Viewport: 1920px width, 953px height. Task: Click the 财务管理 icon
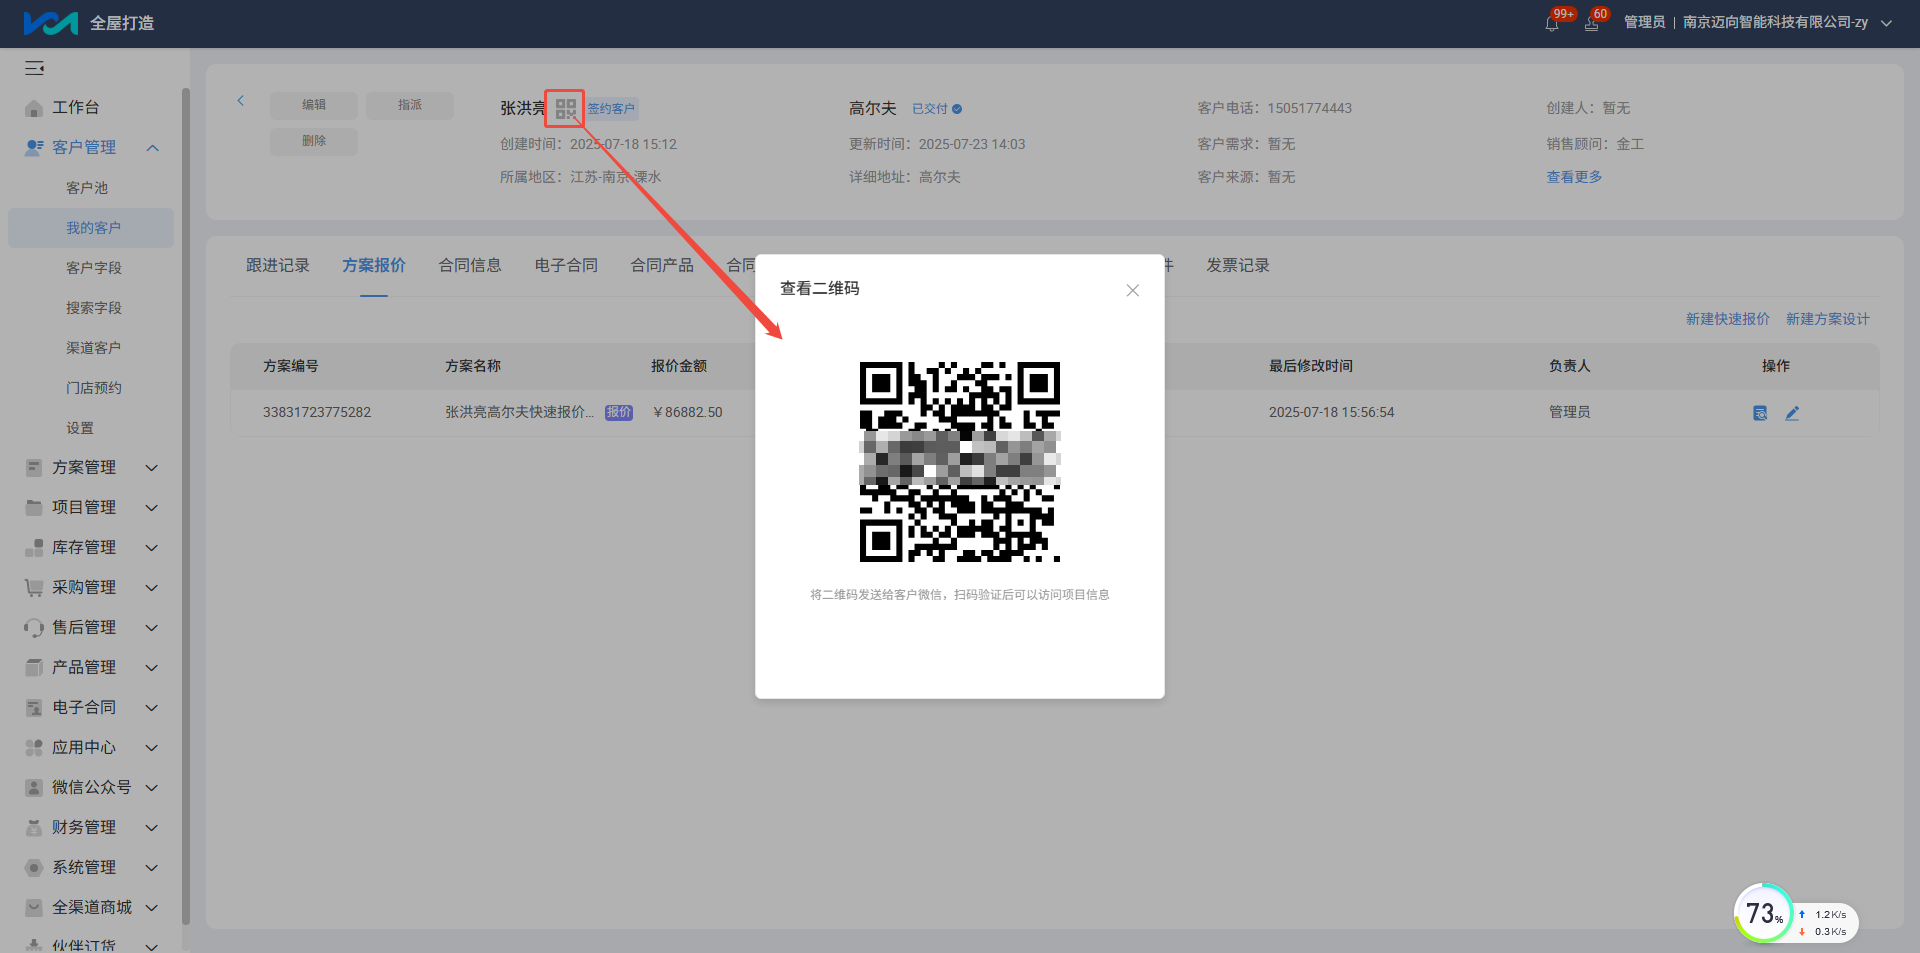pyautogui.click(x=34, y=828)
